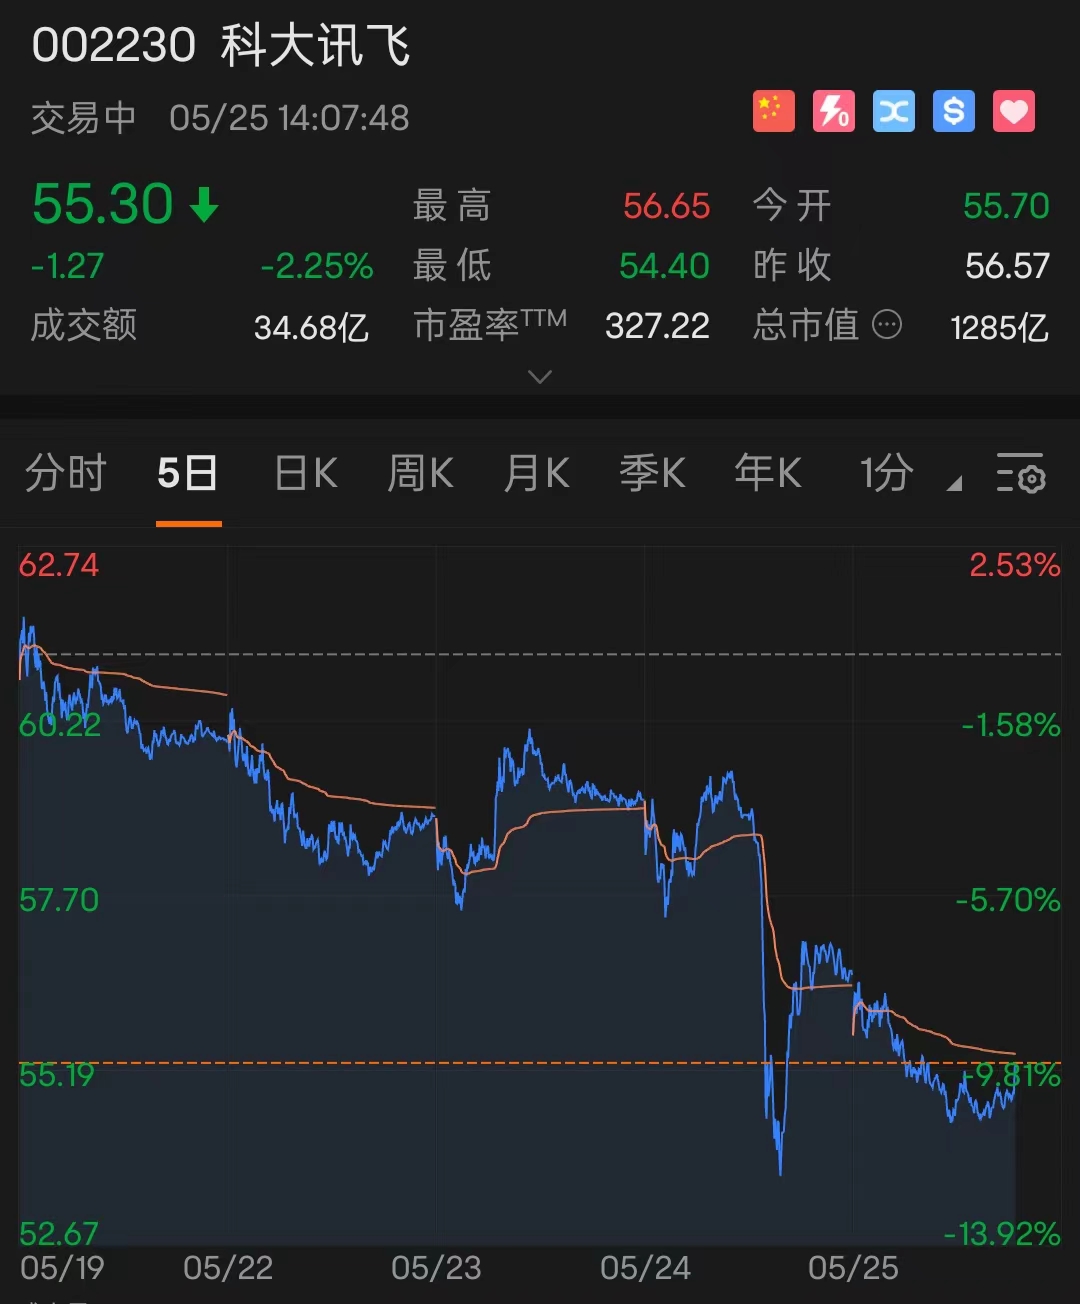Expand the stock detail panel with chevron
The height and width of the screenshot is (1304, 1080).
click(x=539, y=377)
